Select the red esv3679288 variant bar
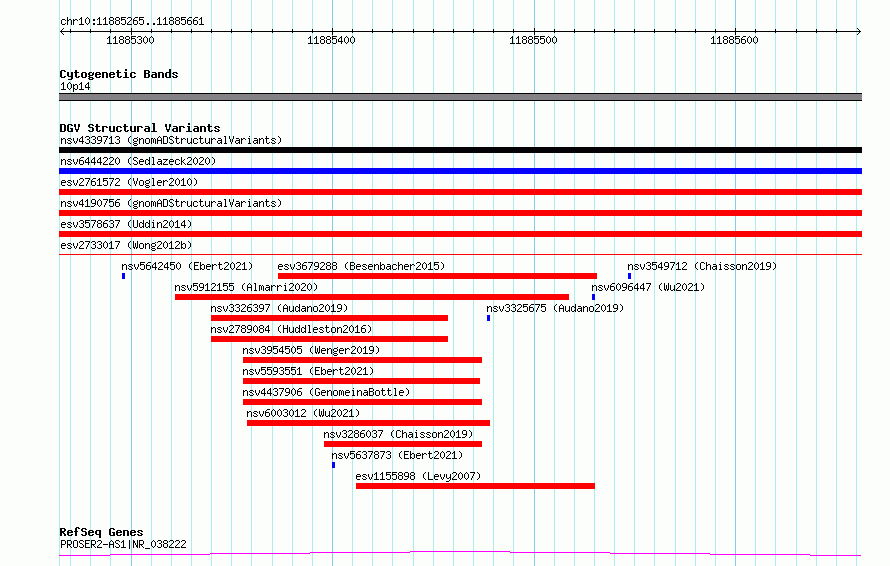Viewport: 890px width, 566px height. (437, 276)
